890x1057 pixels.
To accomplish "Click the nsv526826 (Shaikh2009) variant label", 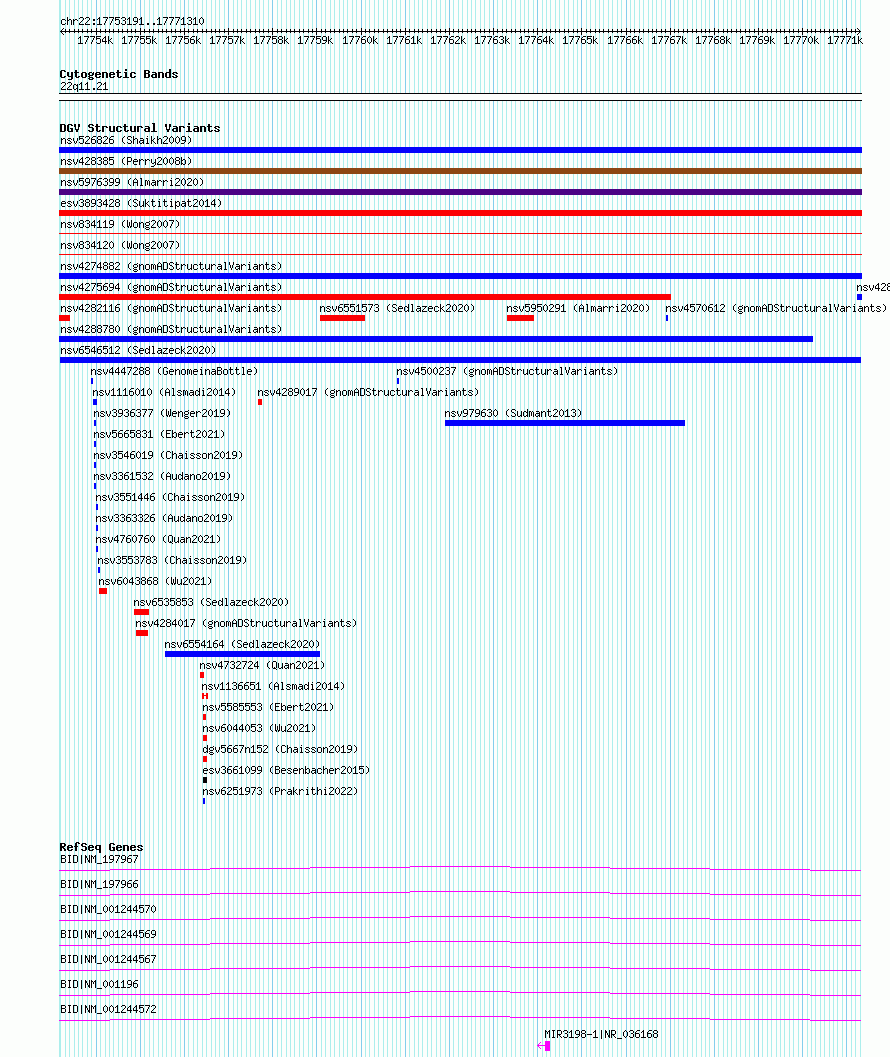I will [126, 140].
